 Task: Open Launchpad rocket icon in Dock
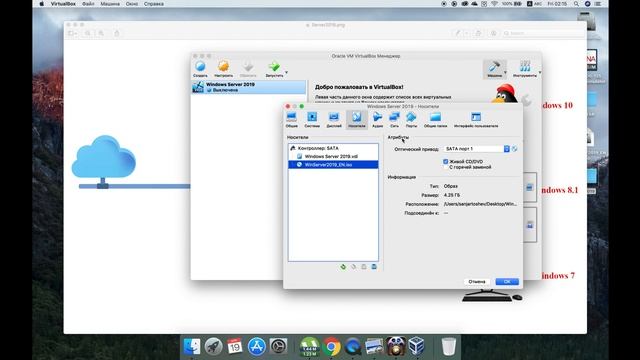click(x=213, y=347)
